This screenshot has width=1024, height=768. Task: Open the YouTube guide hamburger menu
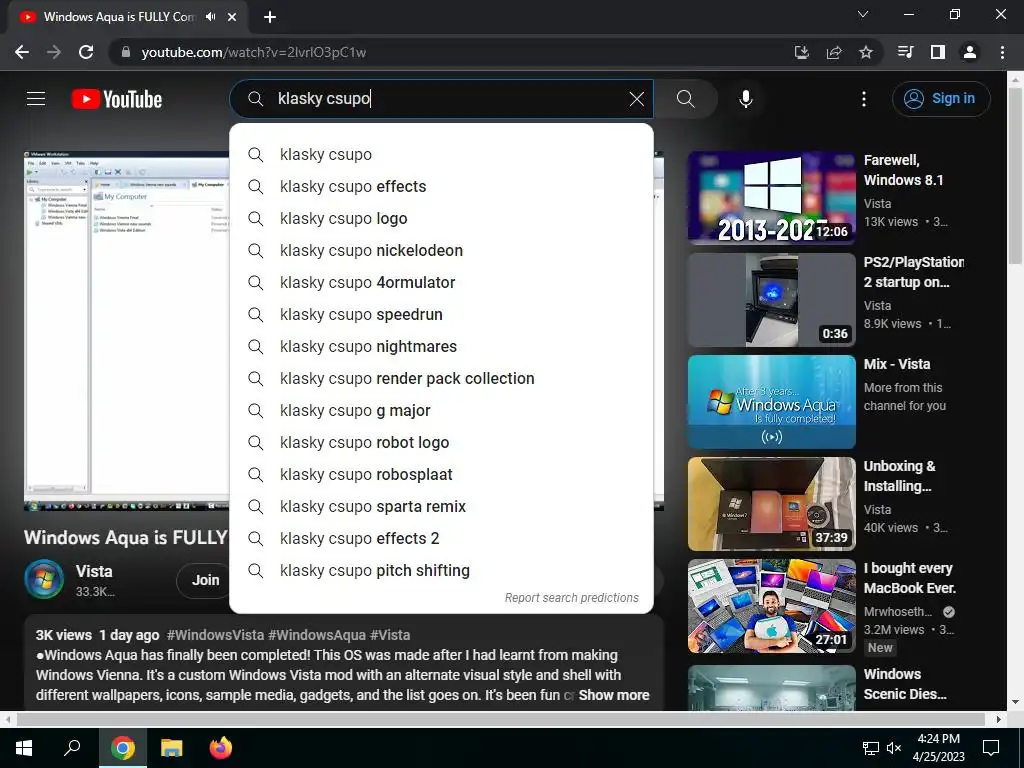(36, 99)
